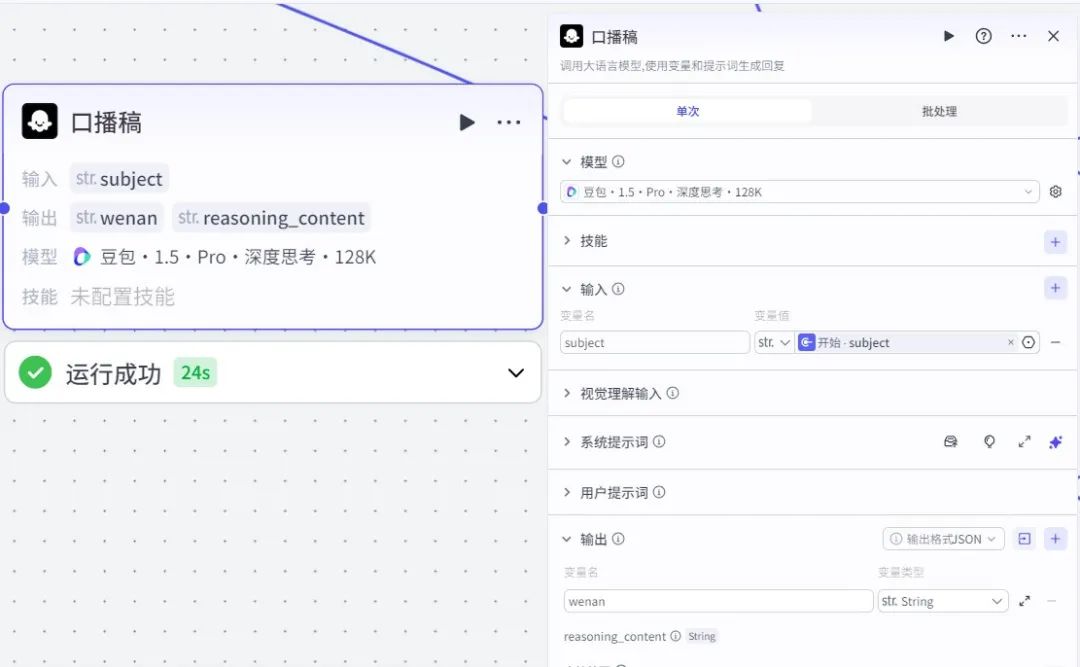Collapse the 输入 section
Image resolution: width=1080 pixels, height=667 pixels.
tap(566, 289)
